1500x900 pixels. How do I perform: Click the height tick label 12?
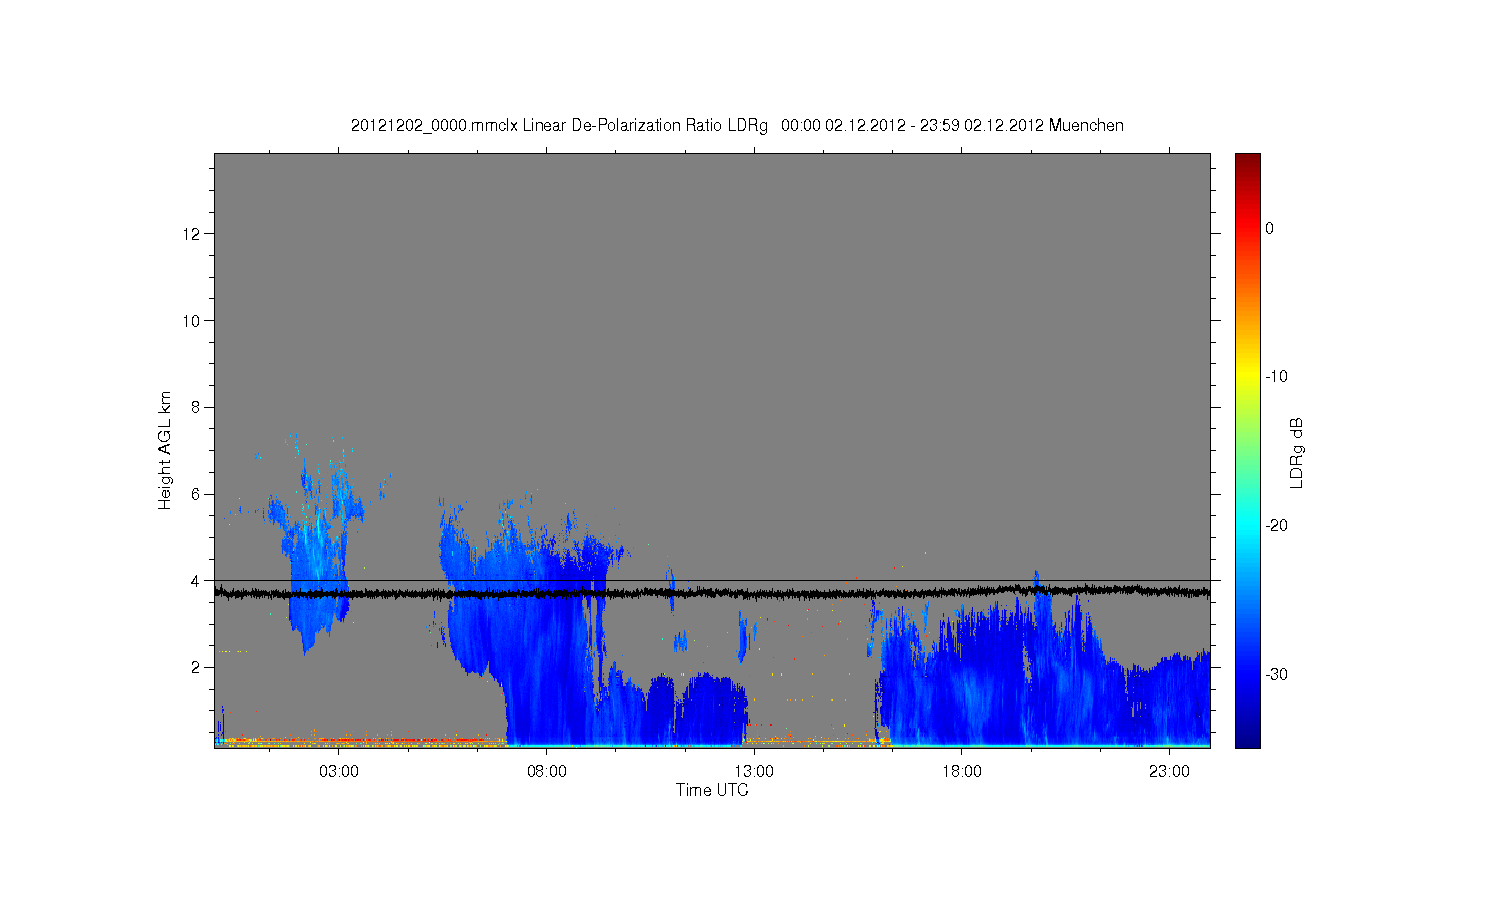[192, 234]
